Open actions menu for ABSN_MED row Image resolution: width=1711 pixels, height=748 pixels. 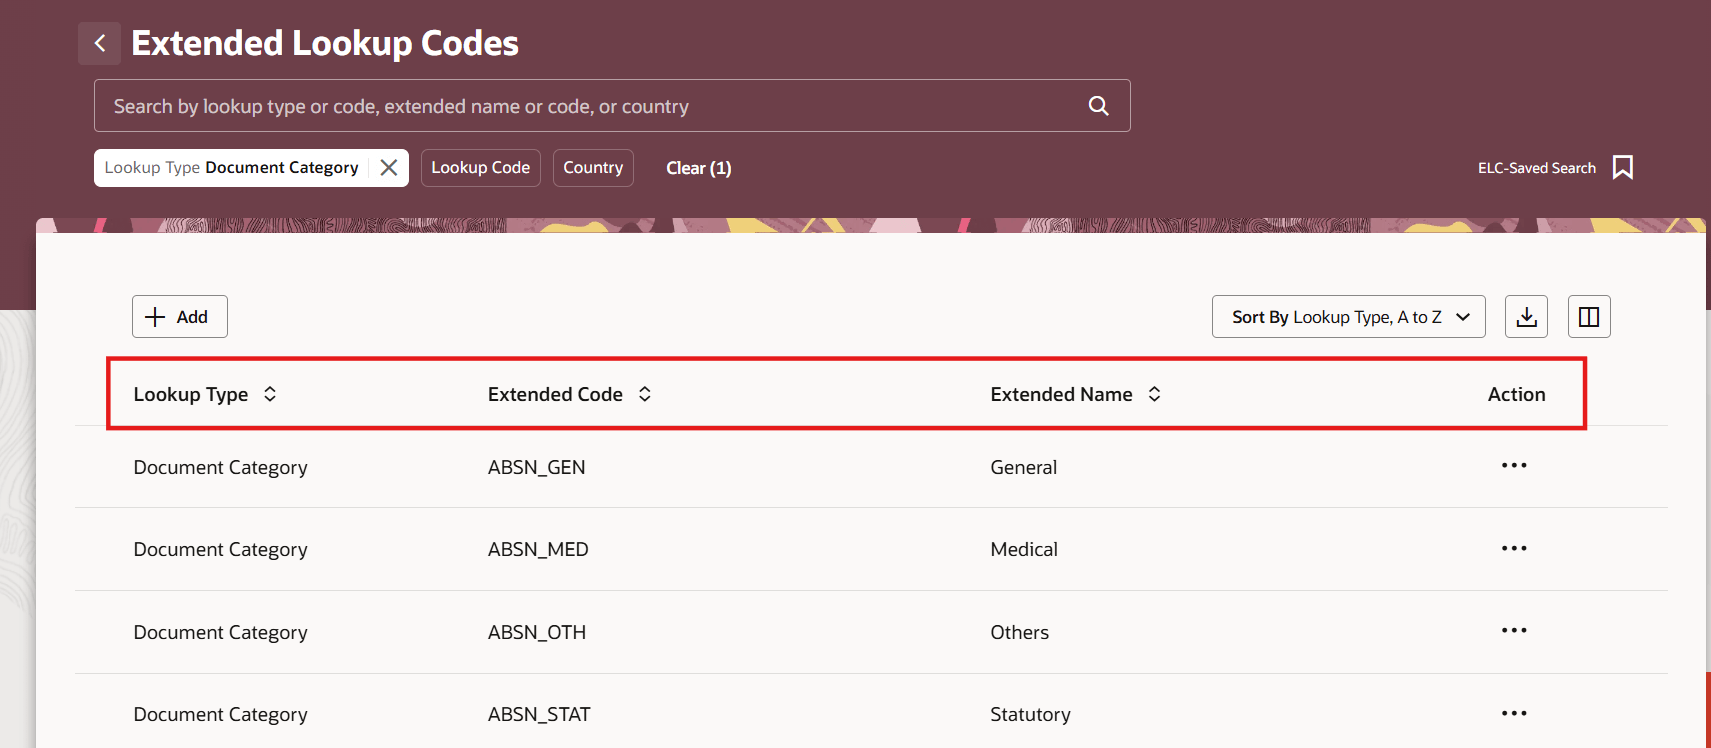(1514, 549)
